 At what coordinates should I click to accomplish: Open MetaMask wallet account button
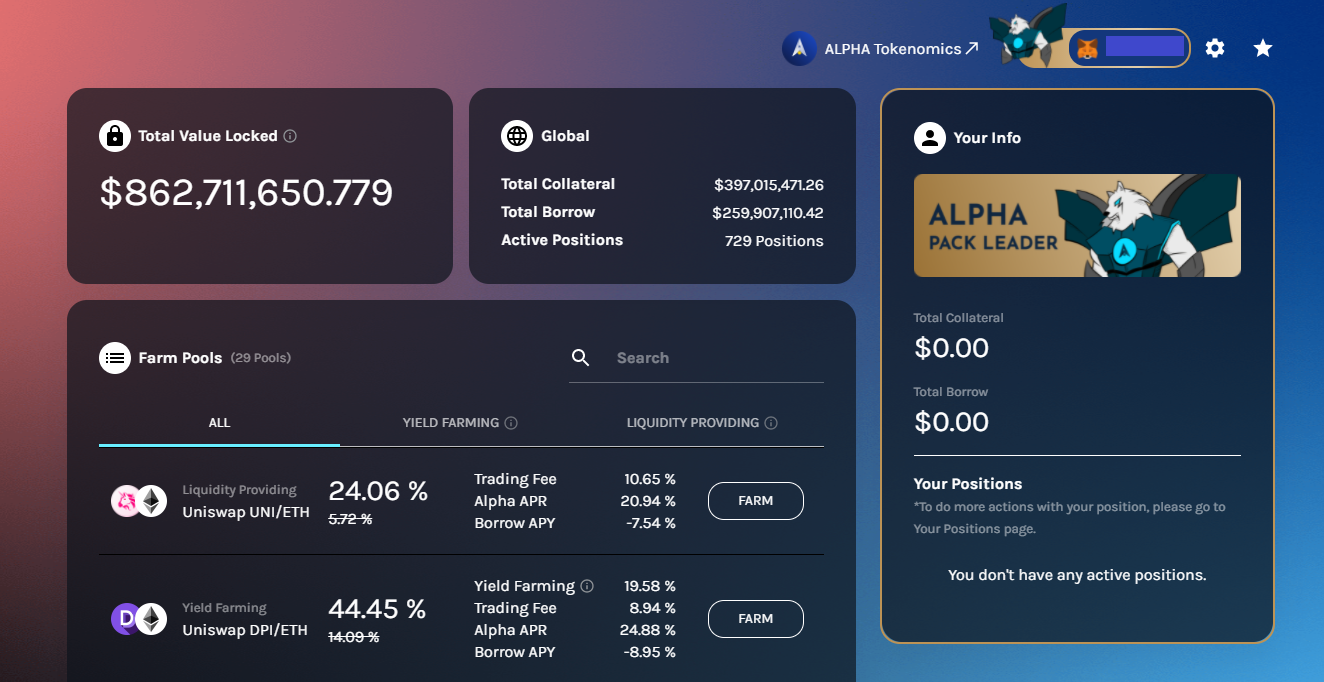[1129, 47]
